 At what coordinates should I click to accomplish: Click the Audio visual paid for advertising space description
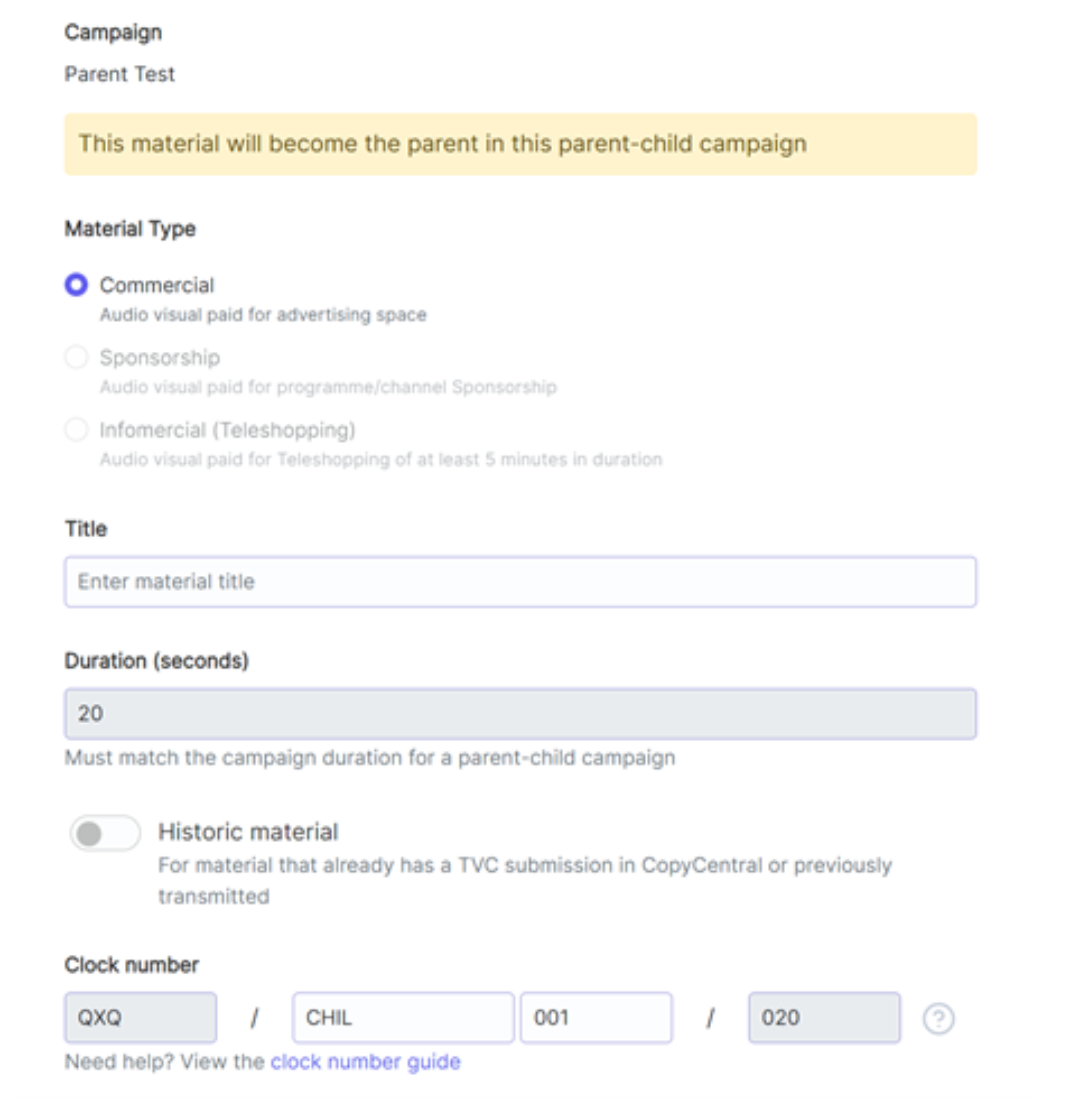(263, 314)
